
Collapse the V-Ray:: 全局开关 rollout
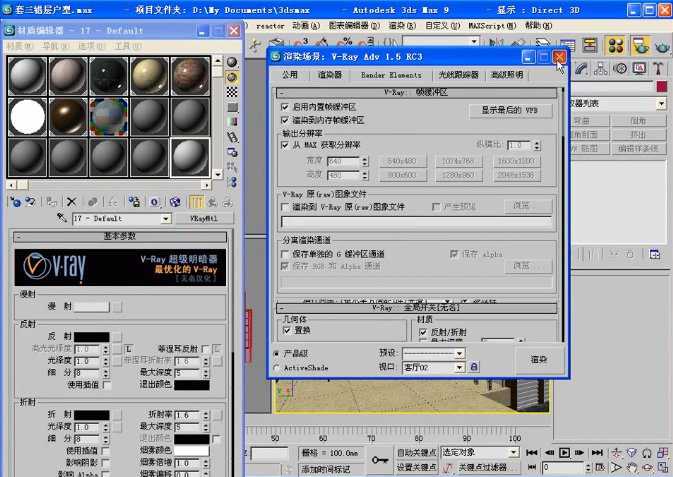[417, 308]
